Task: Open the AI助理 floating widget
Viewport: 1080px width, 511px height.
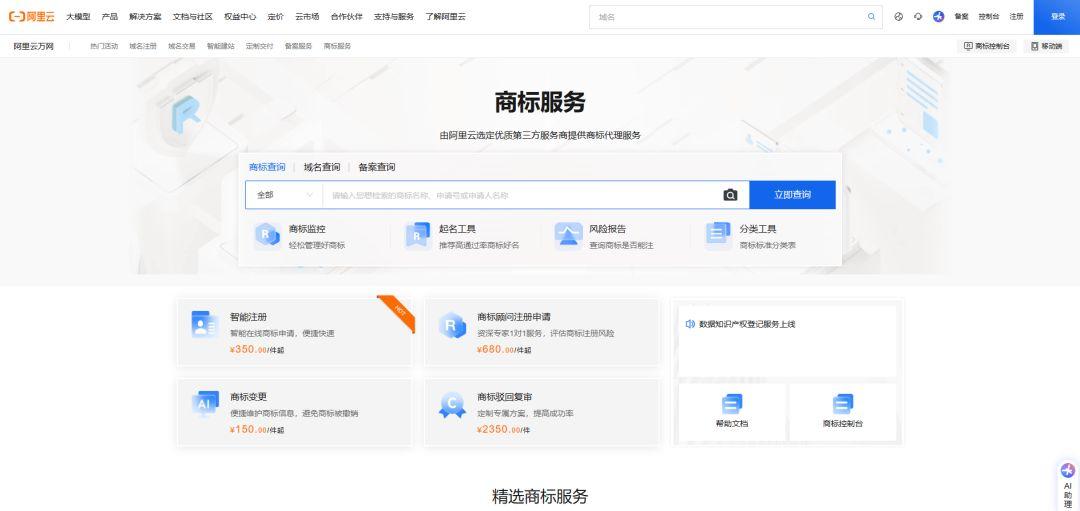Action: [1068, 486]
